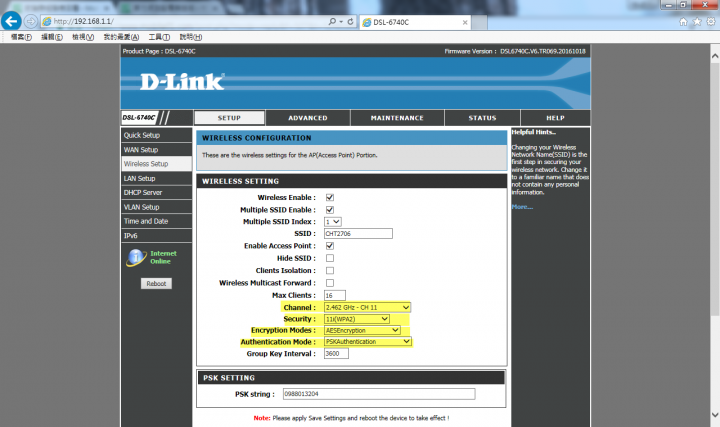Viewport: 720px width, 427px height.
Task: Open the Channel dropdown
Action: click(x=367, y=307)
